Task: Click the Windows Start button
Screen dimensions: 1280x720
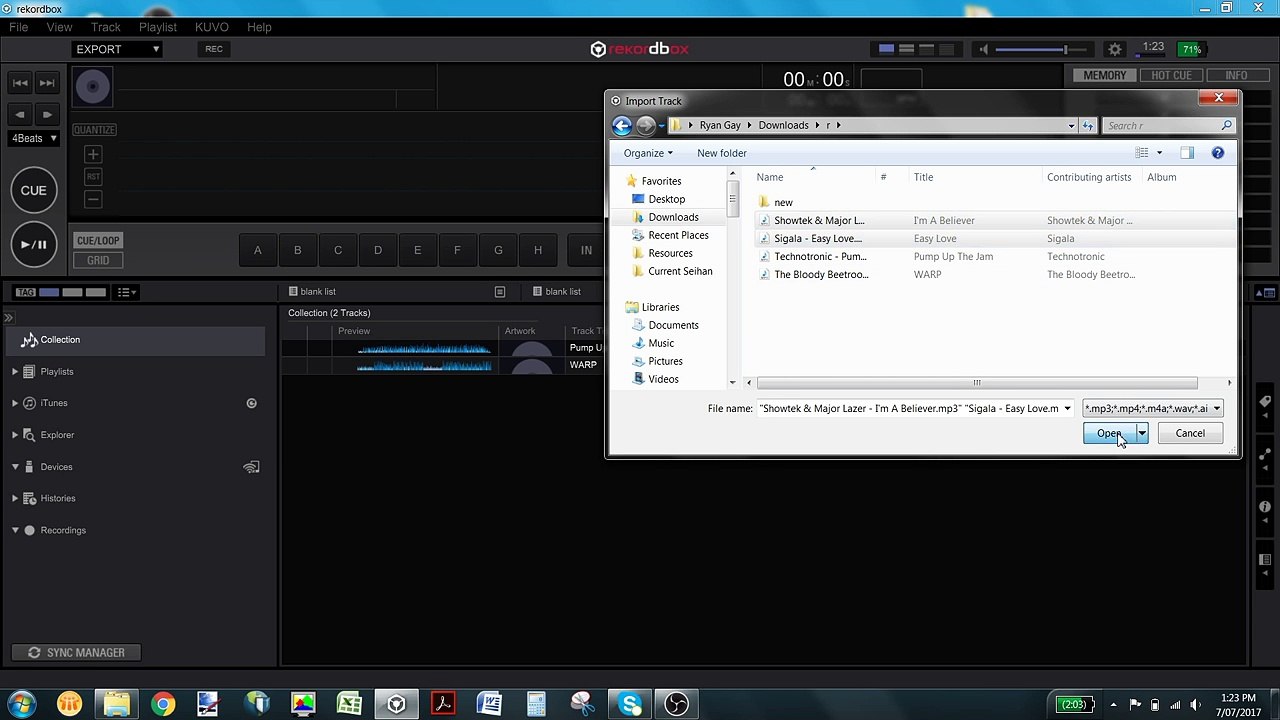Action: tap(21, 704)
